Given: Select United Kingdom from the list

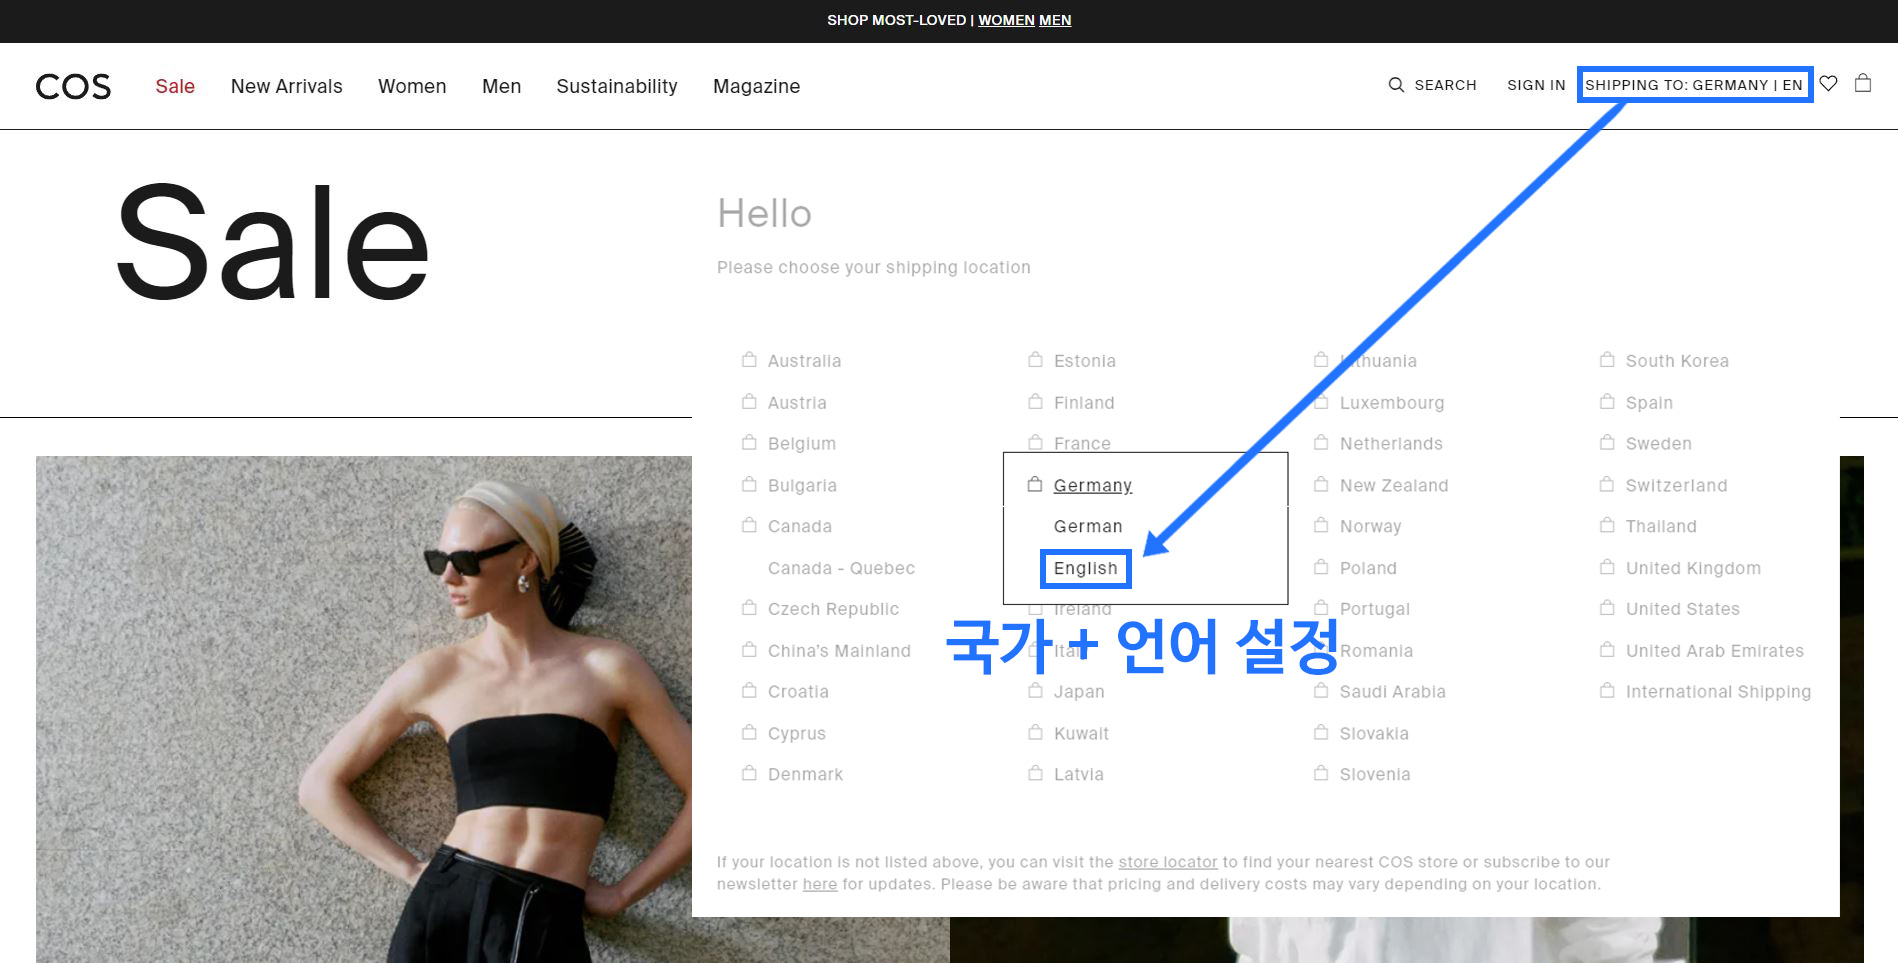Looking at the screenshot, I should point(1693,569).
